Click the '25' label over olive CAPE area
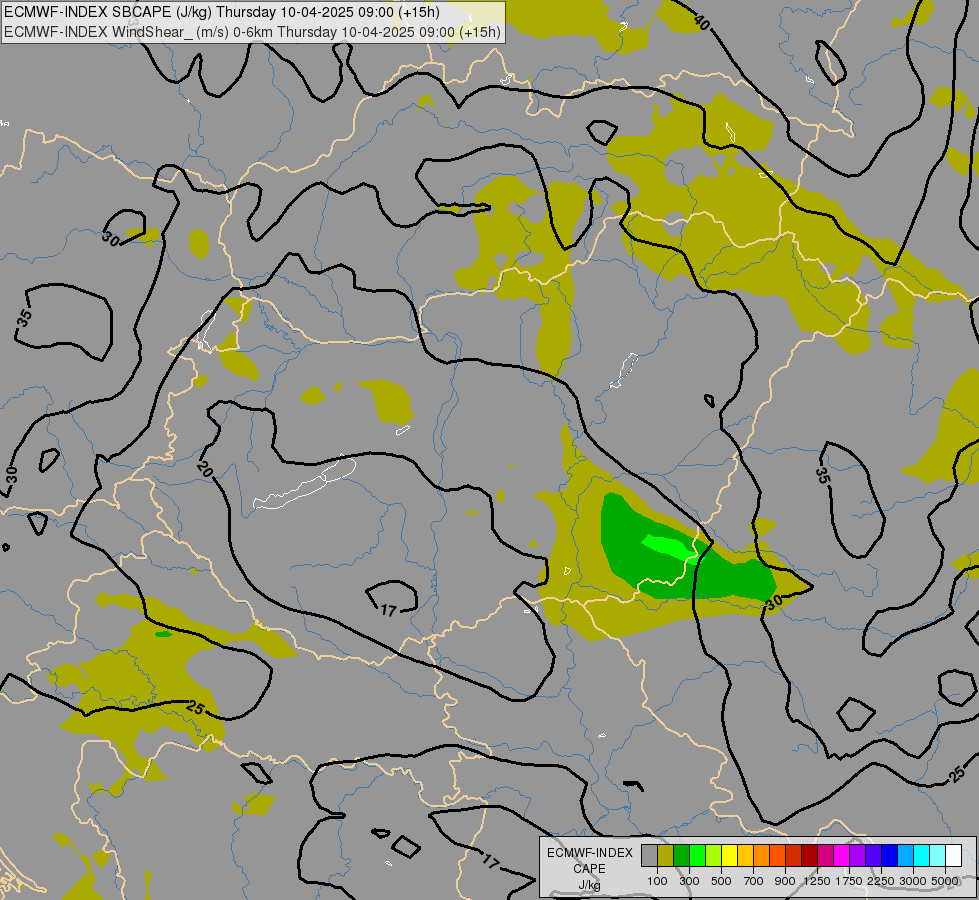Viewport: 979px width, 900px height. coord(195,708)
